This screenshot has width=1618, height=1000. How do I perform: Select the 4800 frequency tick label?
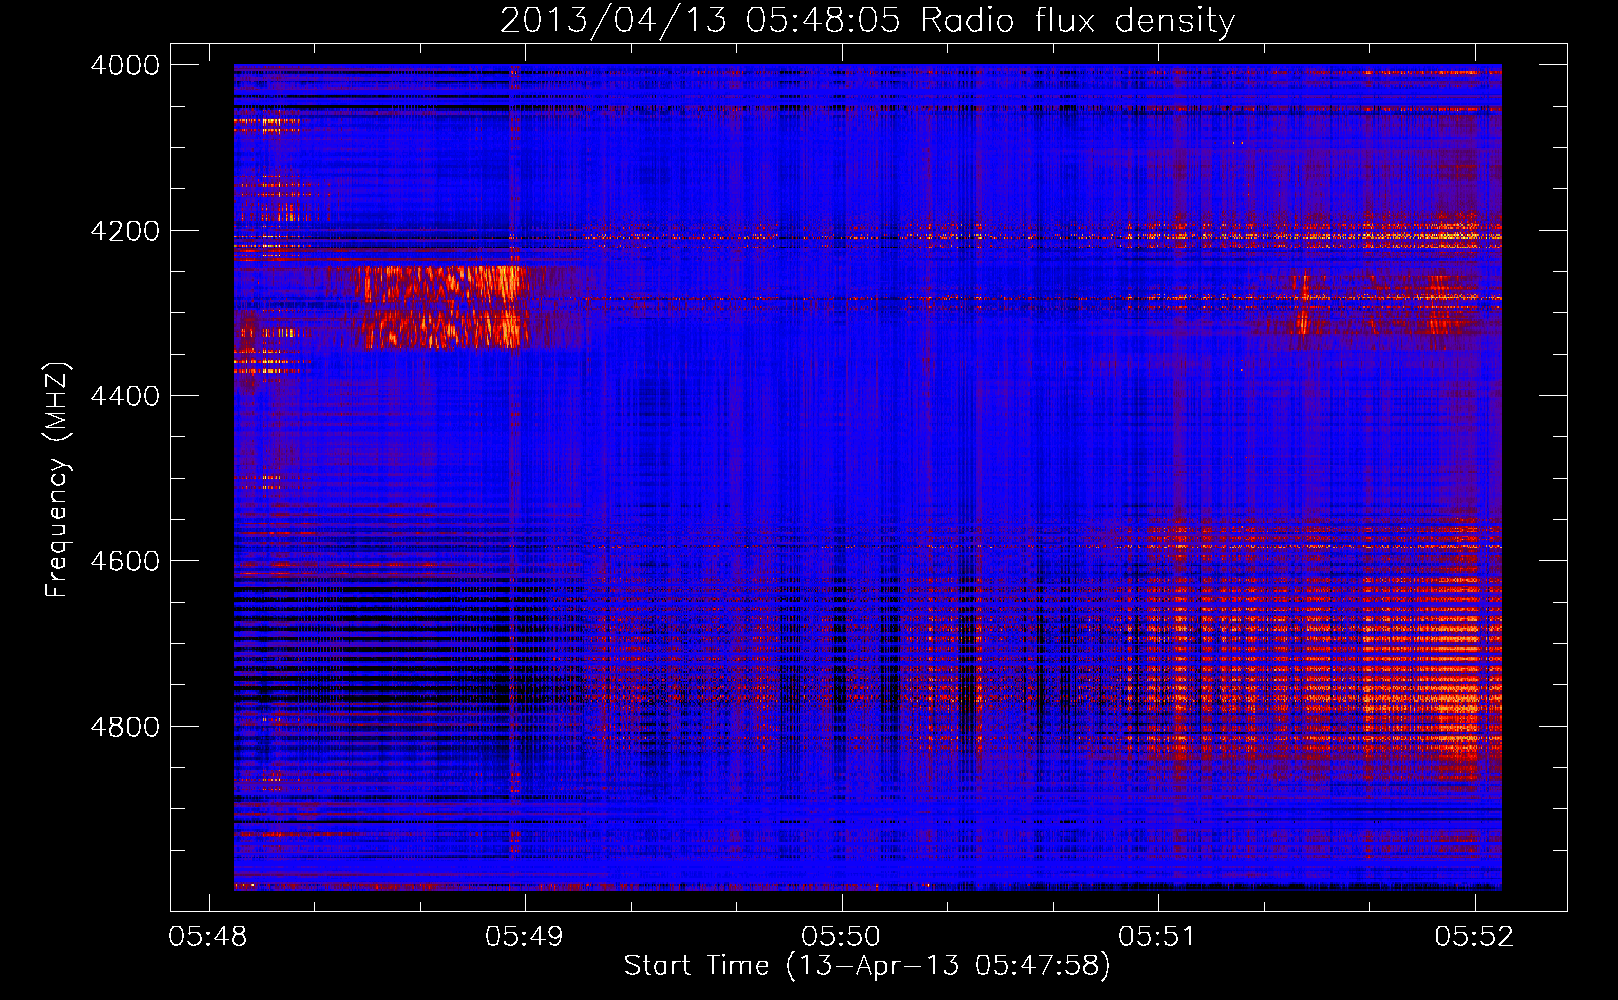point(125,726)
